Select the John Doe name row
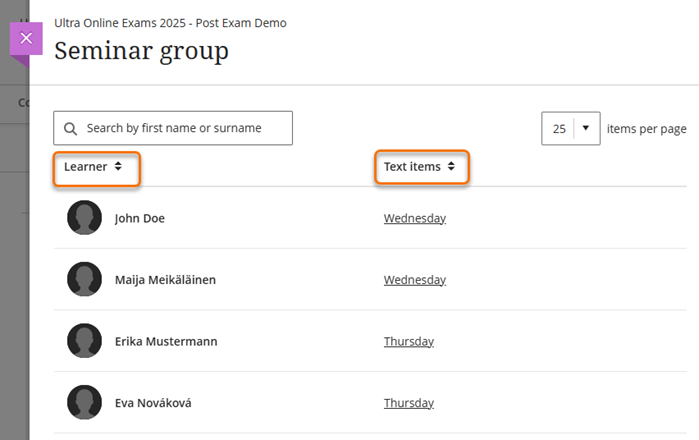Screen dimensions: 699x440 click(x=139, y=218)
